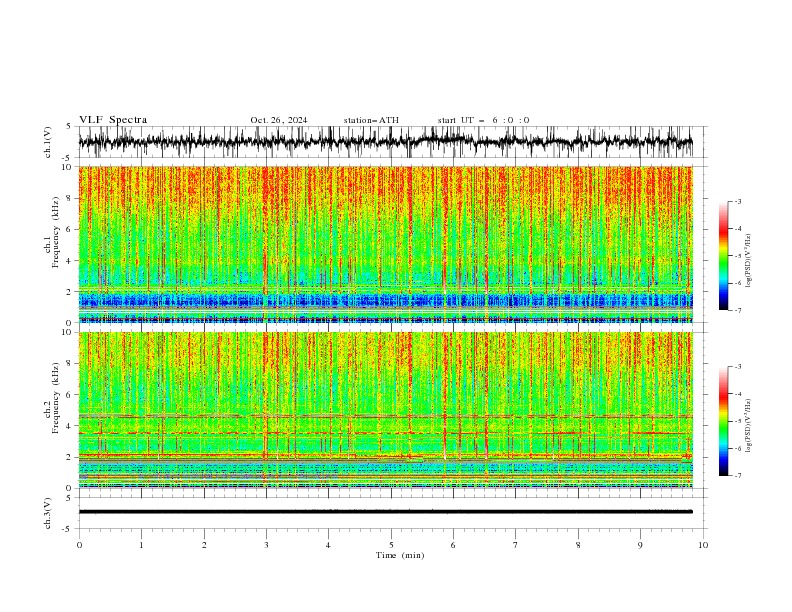
Task: Click the "Time (min)" axis label
Action: pyautogui.click(x=400, y=555)
